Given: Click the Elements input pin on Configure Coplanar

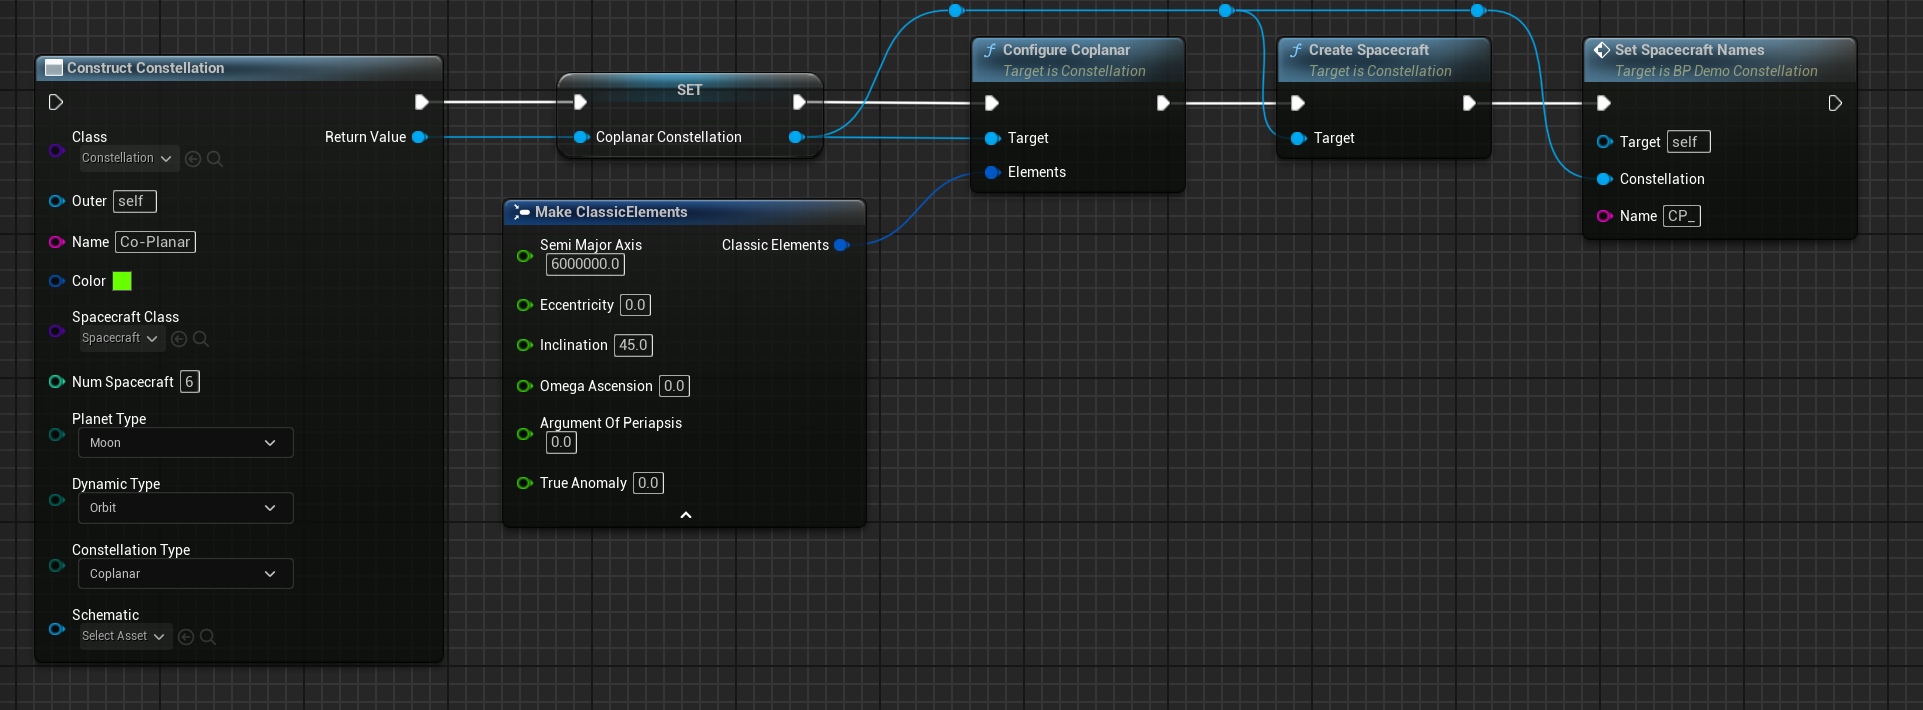Looking at the screenshot, I should pos(992,172).
